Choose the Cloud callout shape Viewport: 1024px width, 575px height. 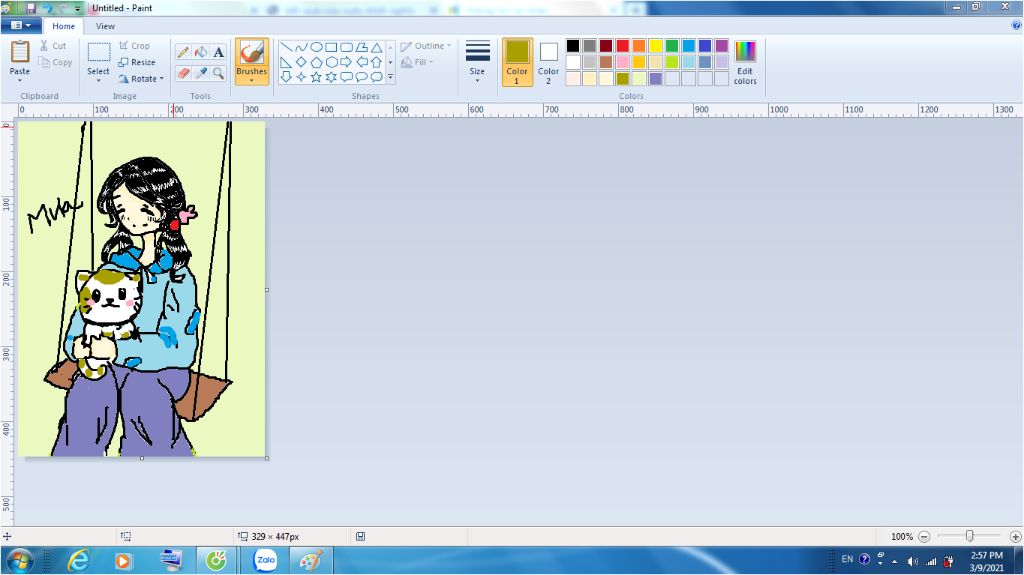point(376,77)
